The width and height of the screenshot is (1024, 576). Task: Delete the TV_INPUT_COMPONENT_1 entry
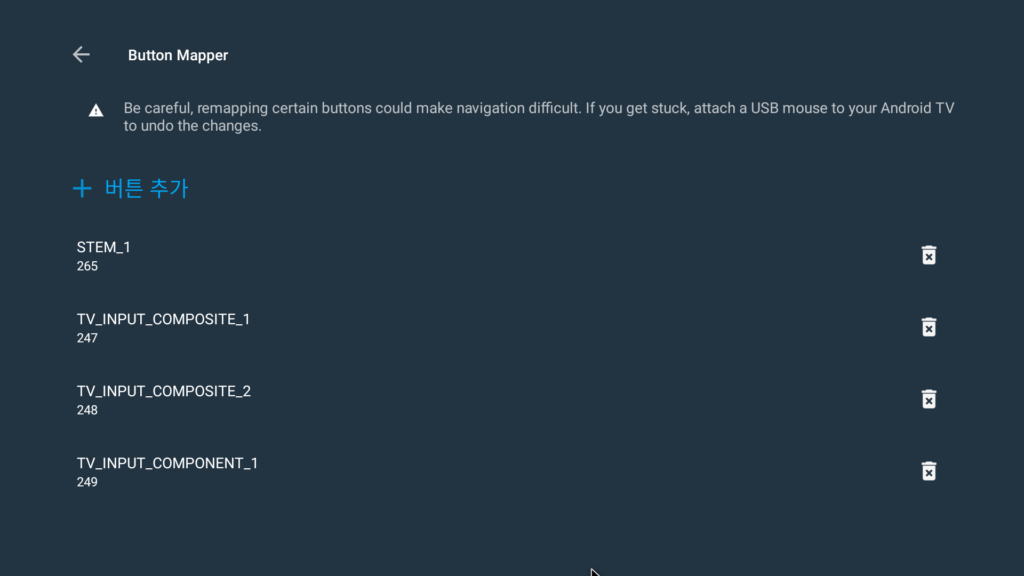[929, 471]
